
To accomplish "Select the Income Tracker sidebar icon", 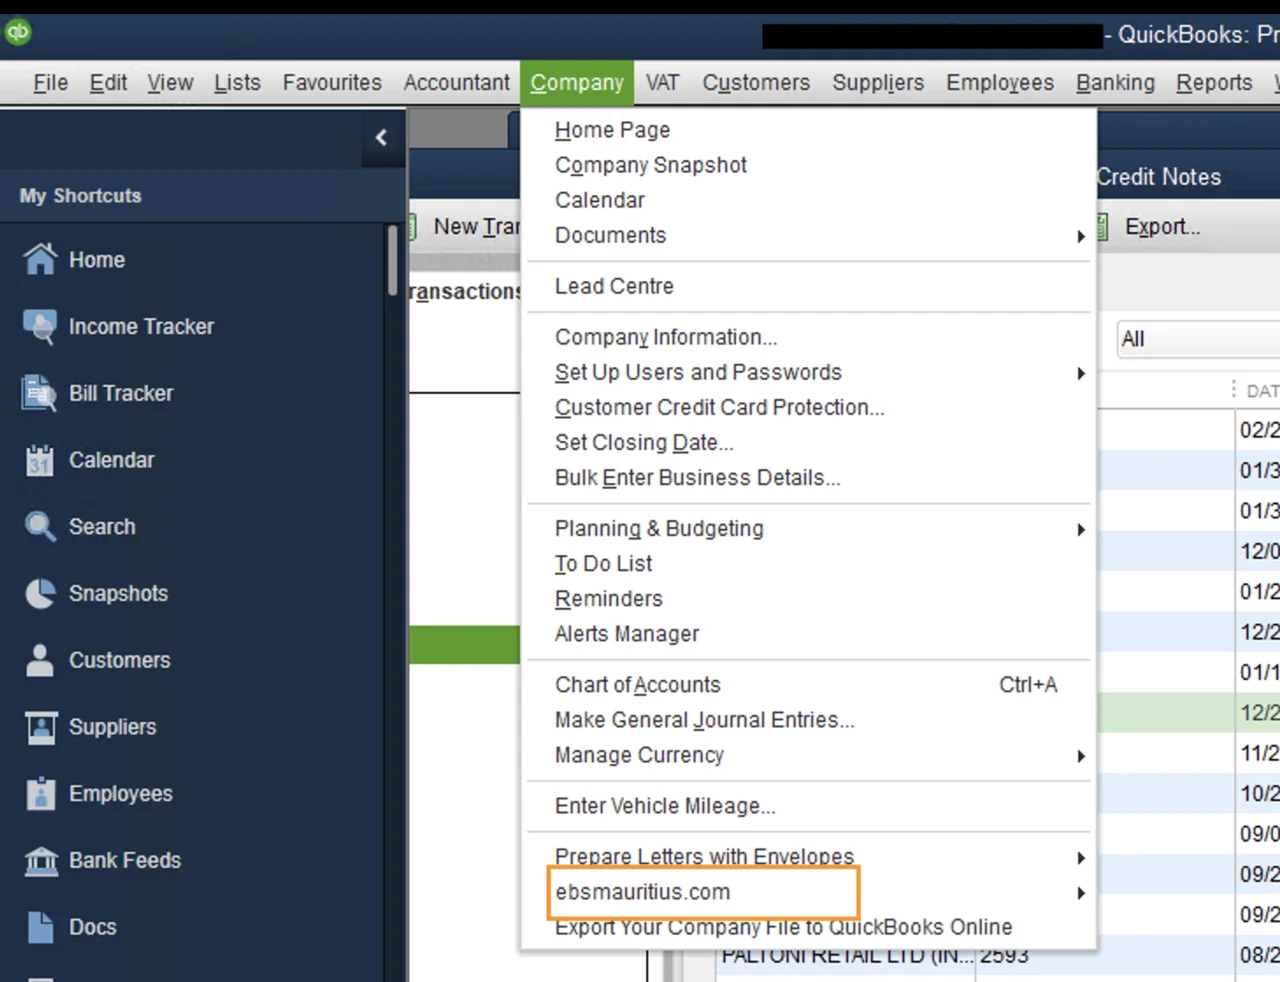I will pyautogui.click(x=140, y=326).
